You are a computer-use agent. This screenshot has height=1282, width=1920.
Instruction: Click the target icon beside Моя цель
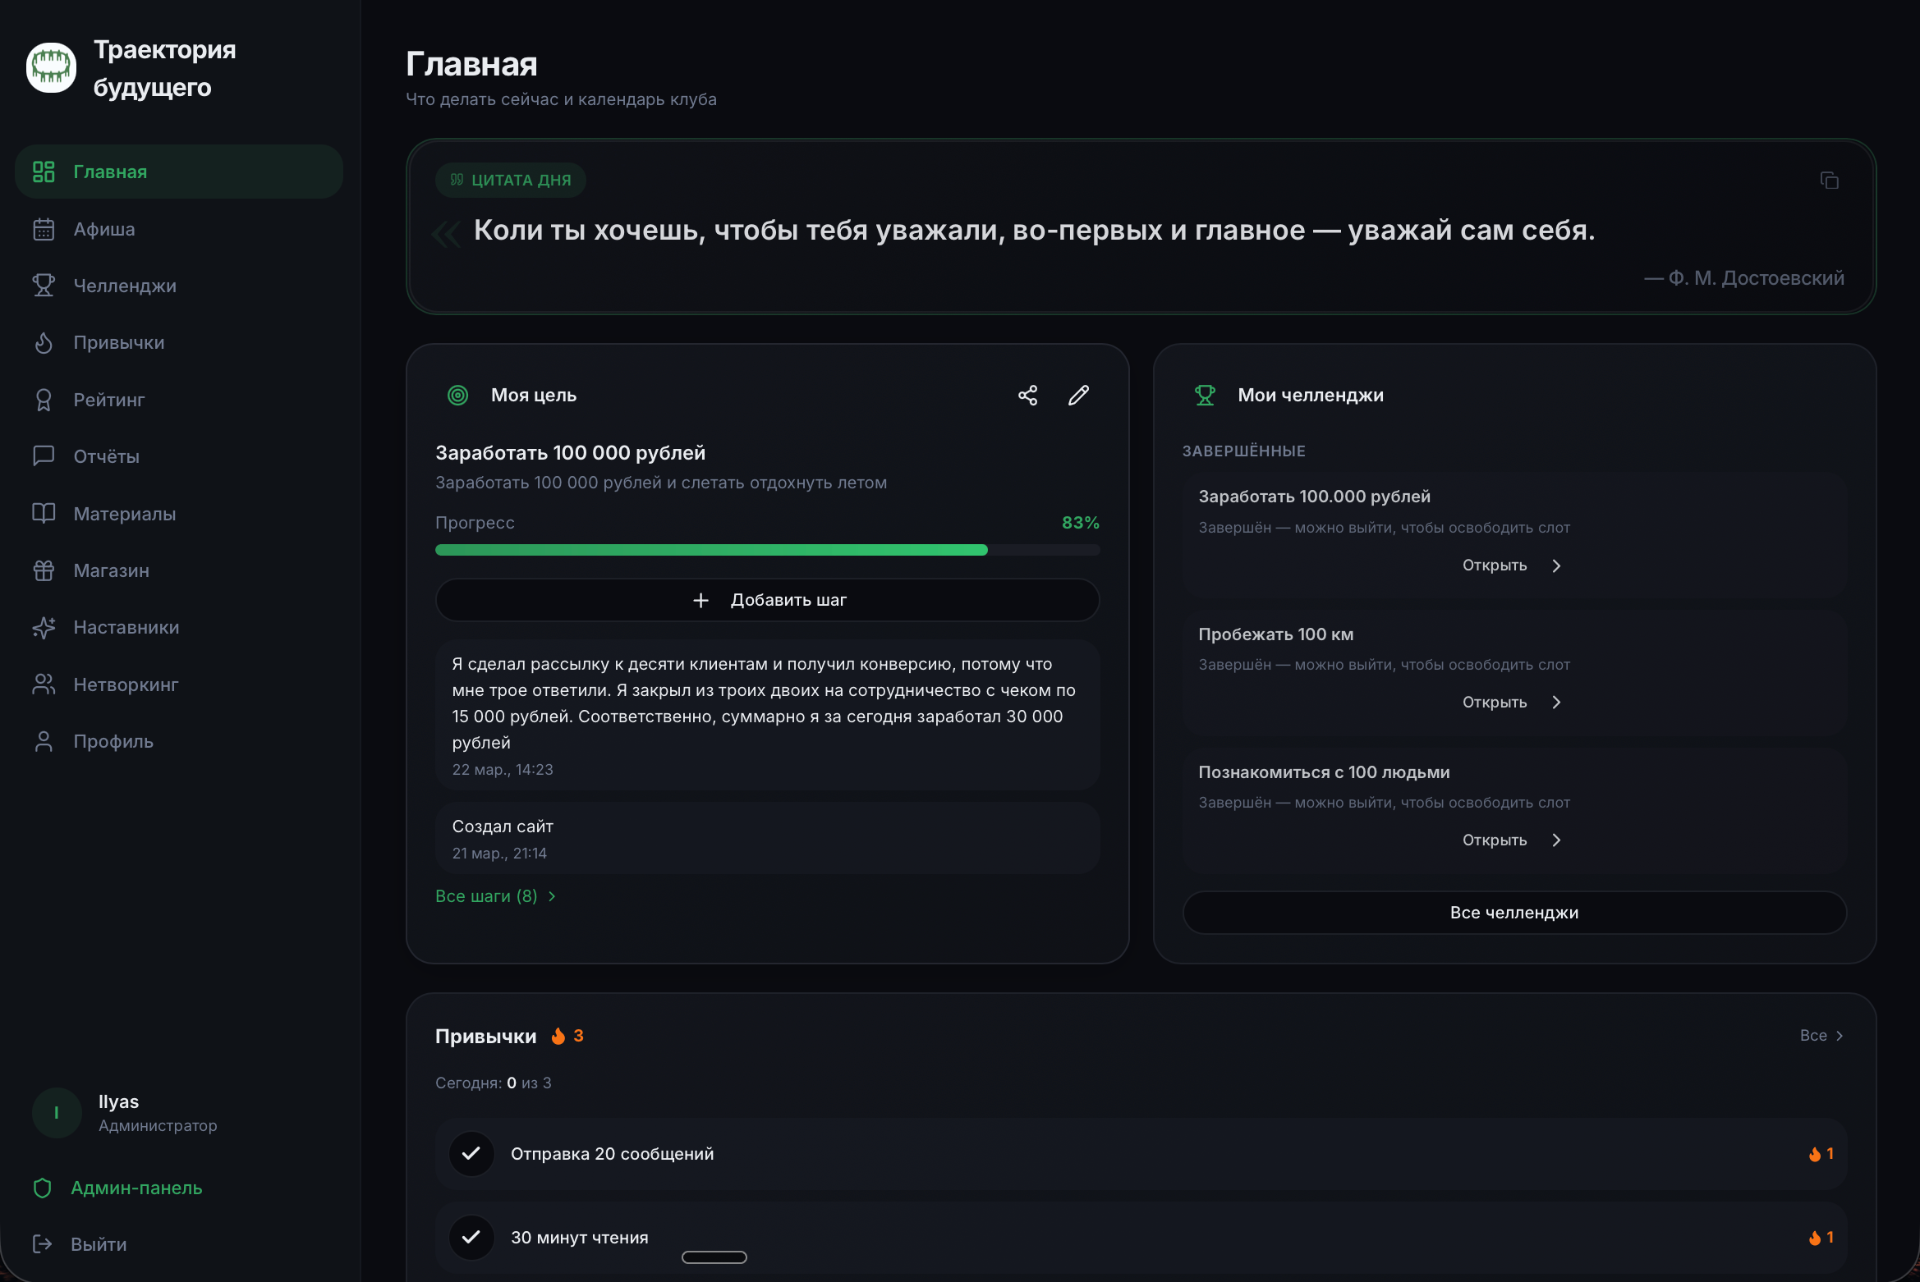[458, 395]
